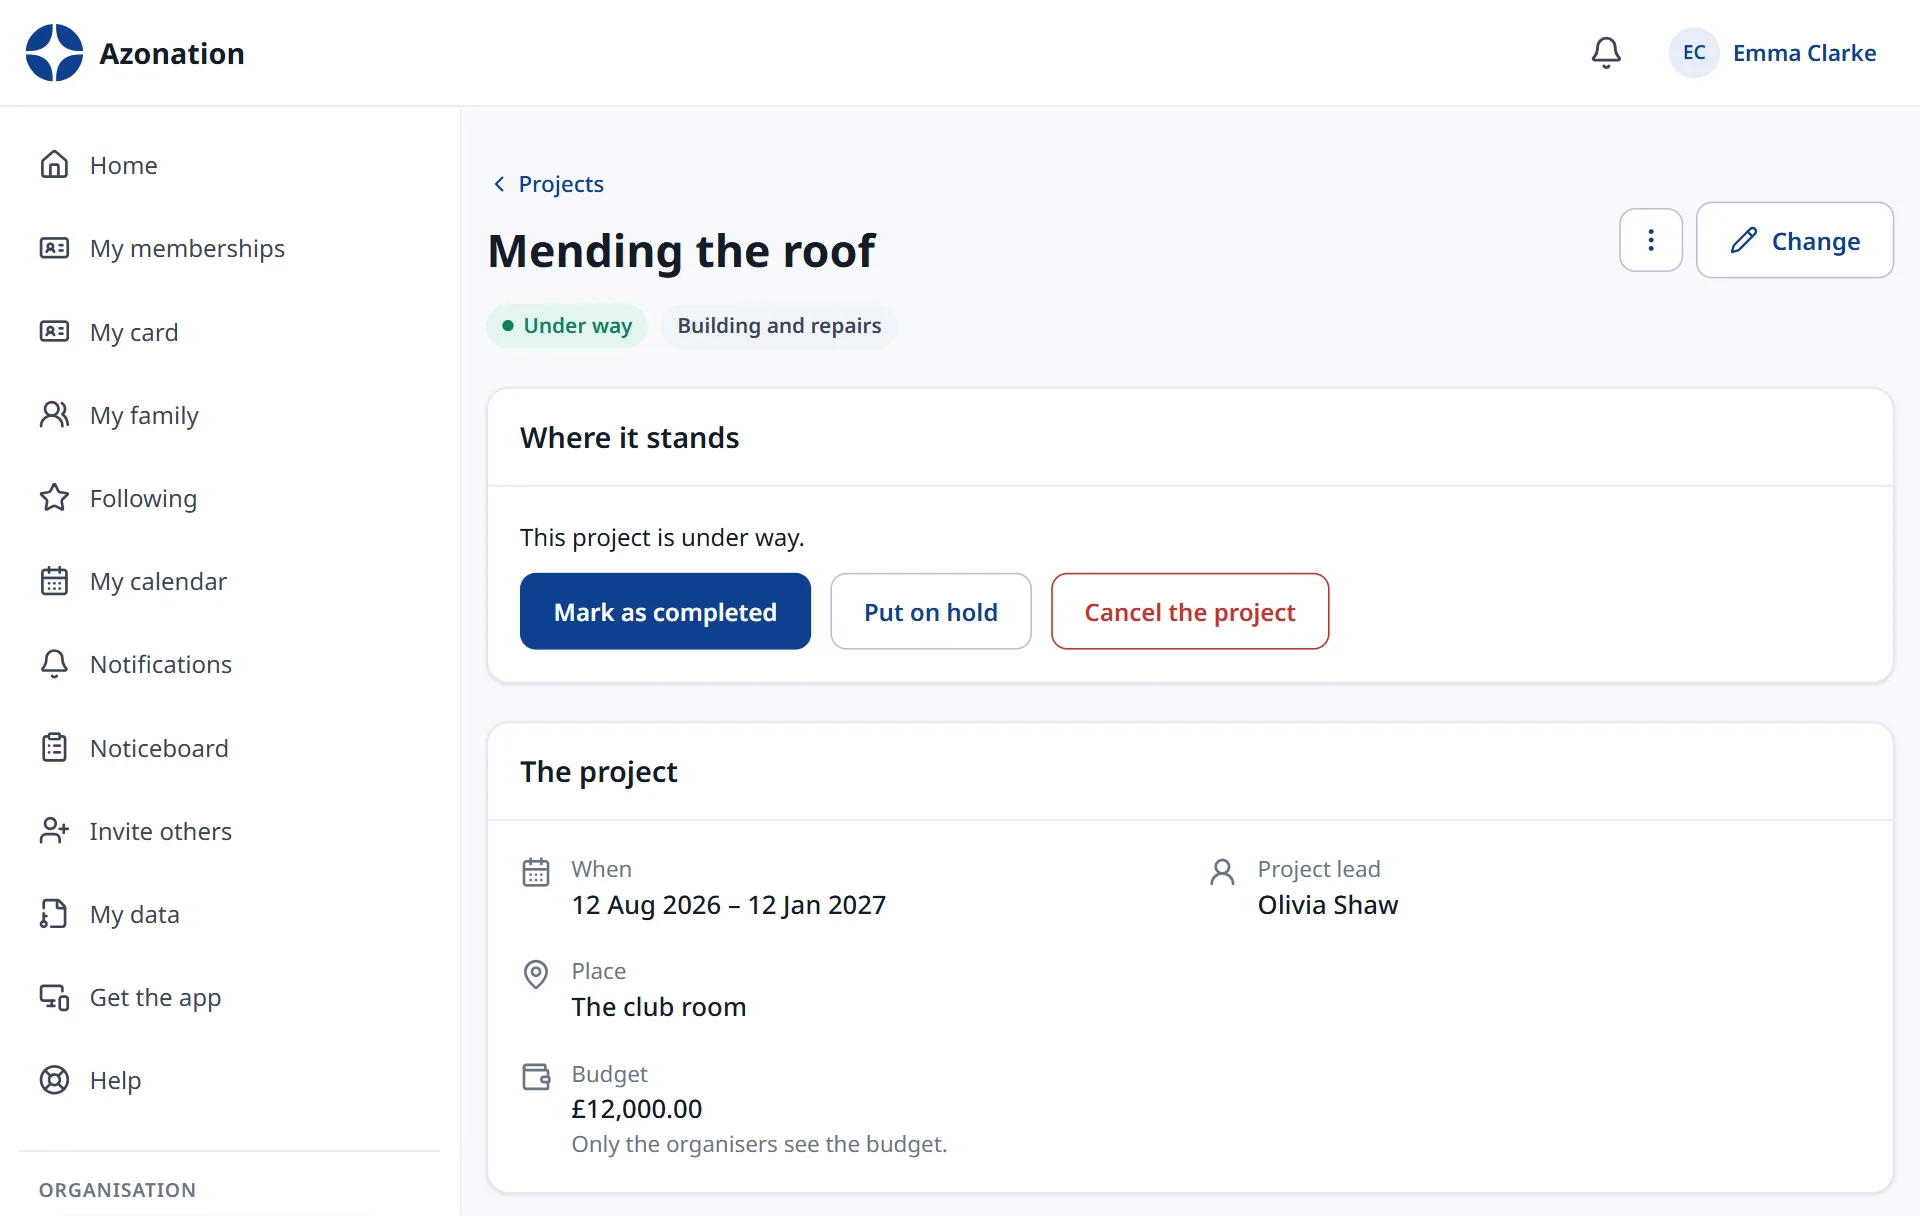Open the notifications bell in header
Image resolution: width=1920 pixels, height=1216 pixels.
click(1606, 53)
